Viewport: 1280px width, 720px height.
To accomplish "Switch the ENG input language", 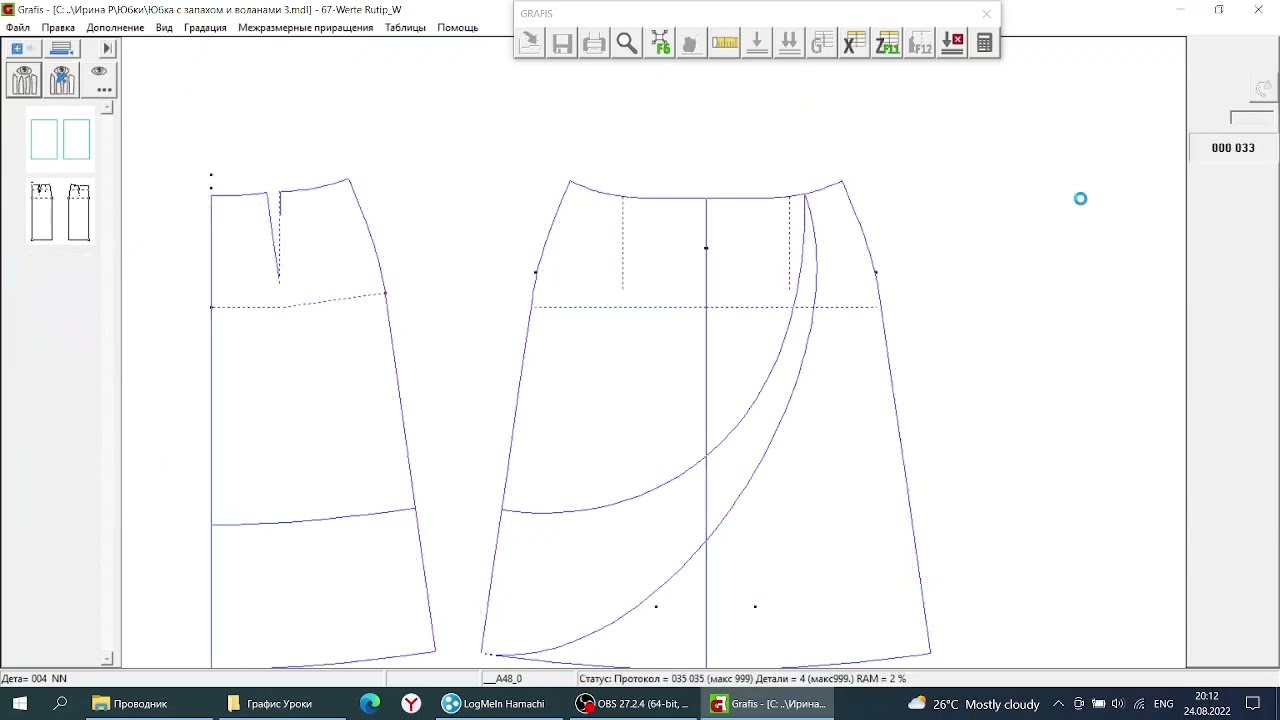I will 1164,704.
